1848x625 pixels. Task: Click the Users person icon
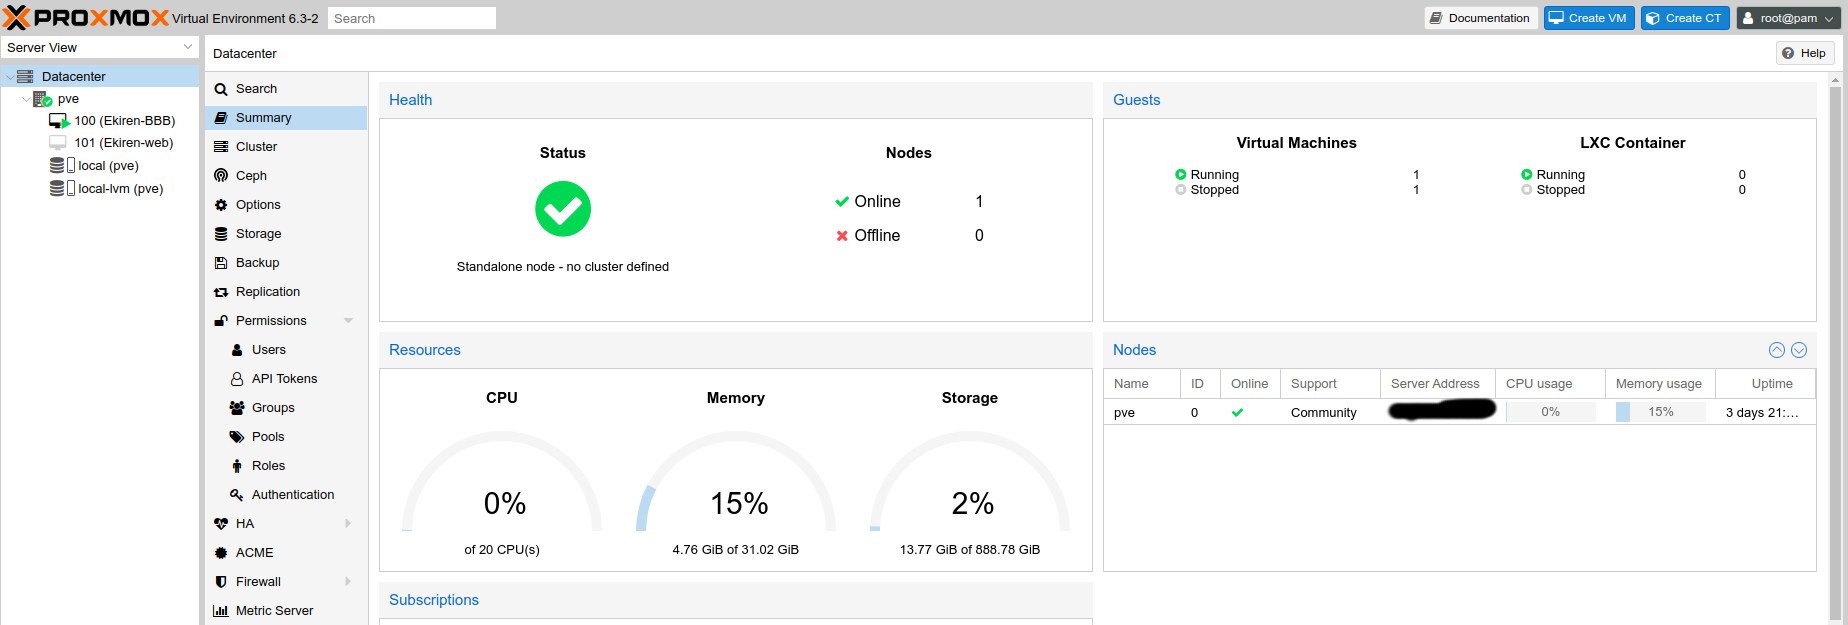click(237, 350)
